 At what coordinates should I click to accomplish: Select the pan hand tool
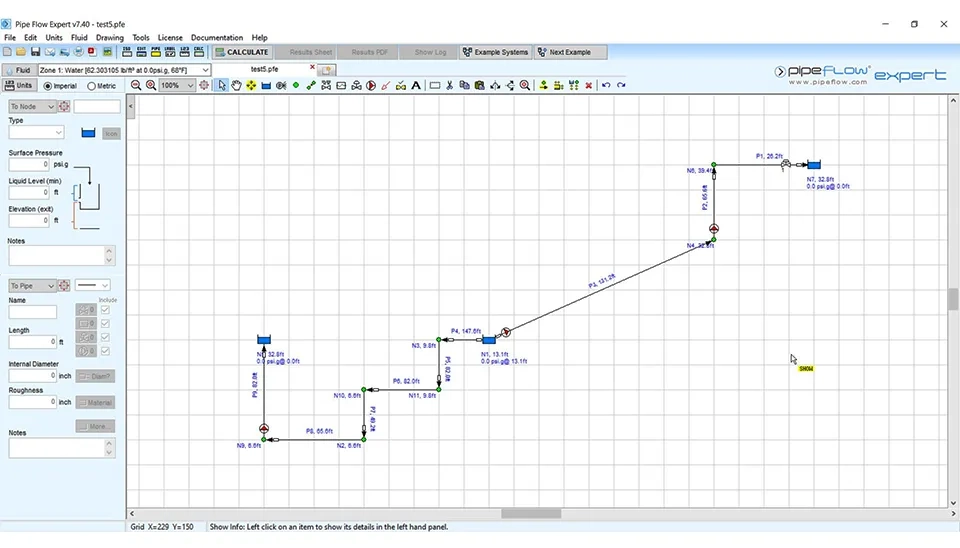coord(236,86)
